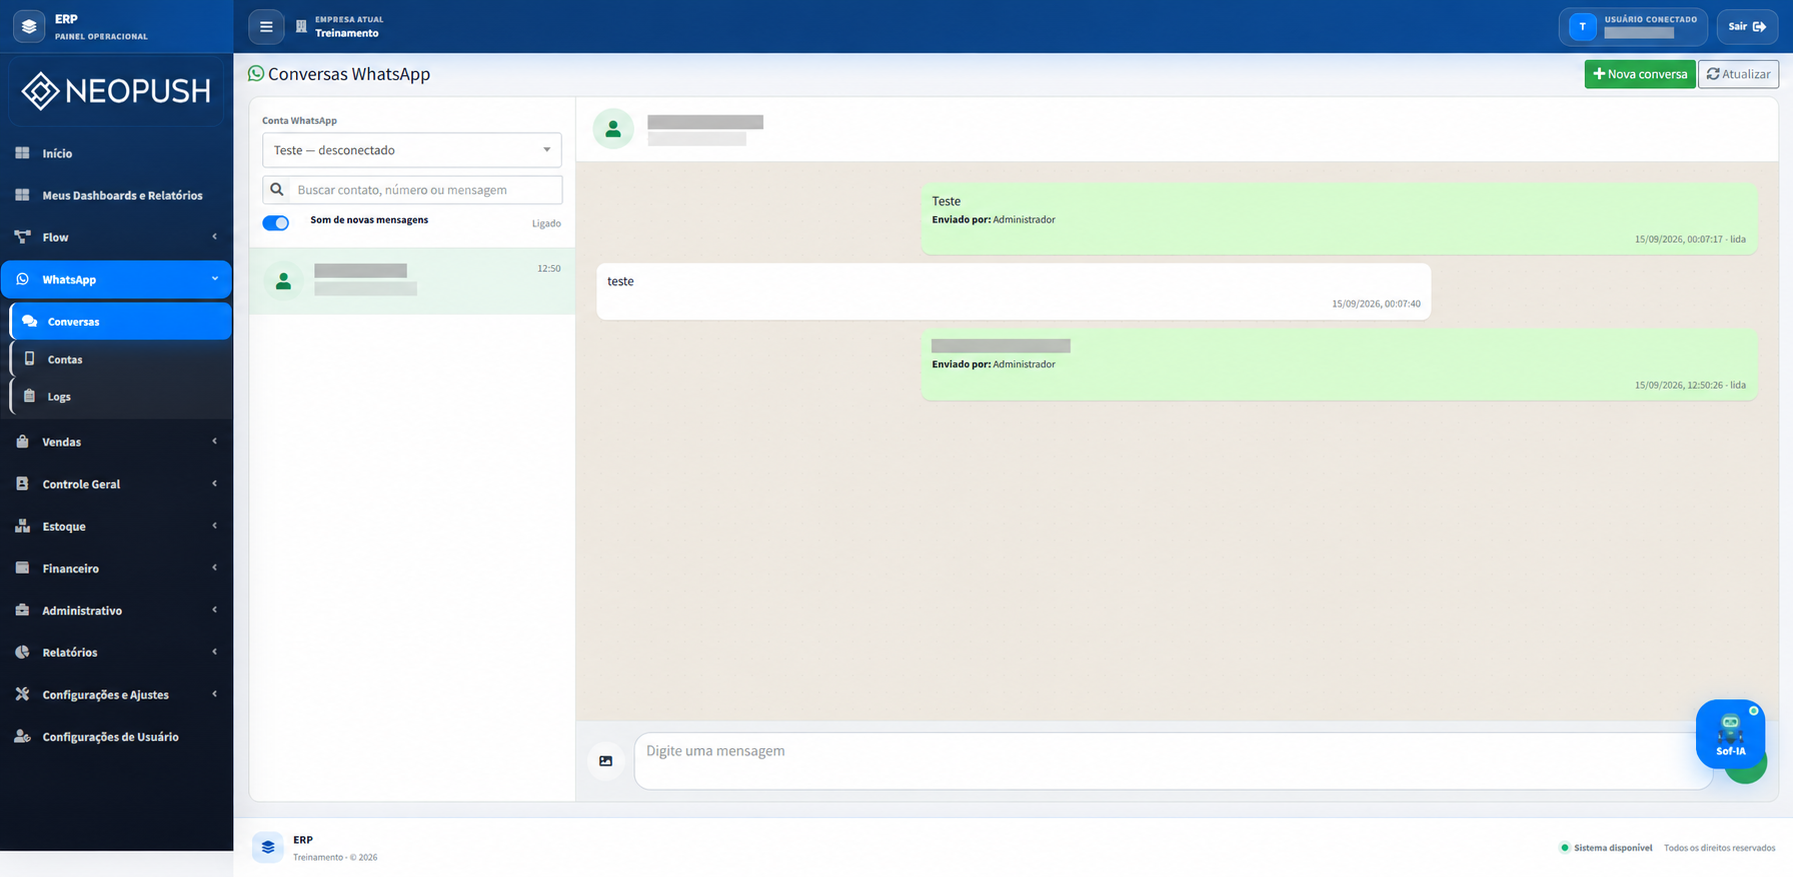
Task: Toggle the Som de novas mensagens switch
Action: [x=276, y=223]
